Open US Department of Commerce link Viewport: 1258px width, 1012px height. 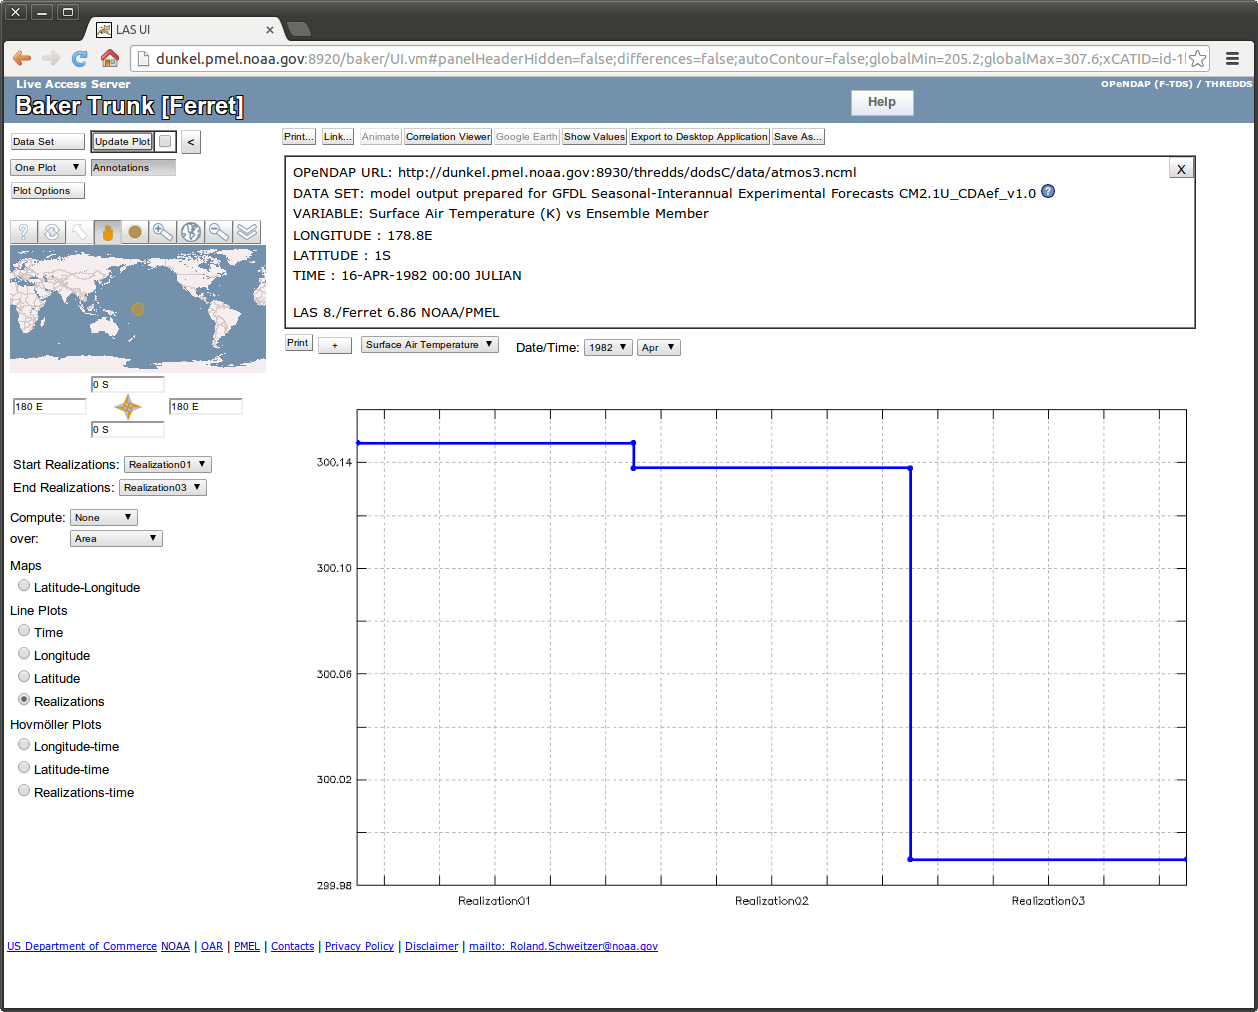pyautogui.click(x=82, y=946)
